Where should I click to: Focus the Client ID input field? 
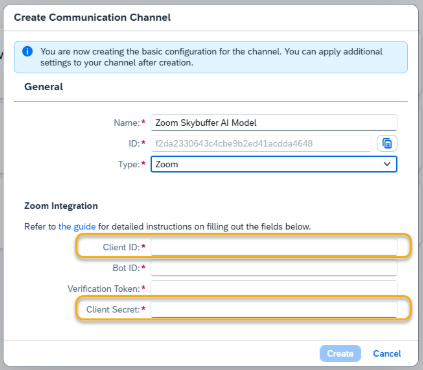pos(274,247)
